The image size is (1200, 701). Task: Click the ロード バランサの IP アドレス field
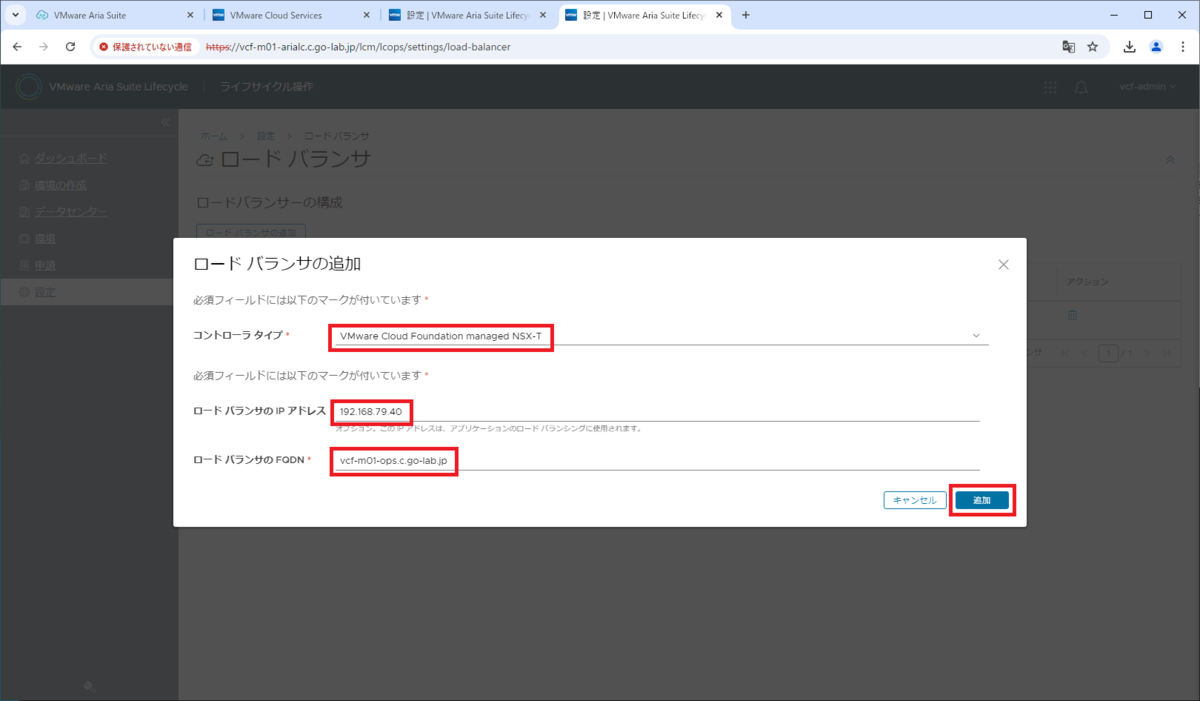click(657, 411)
